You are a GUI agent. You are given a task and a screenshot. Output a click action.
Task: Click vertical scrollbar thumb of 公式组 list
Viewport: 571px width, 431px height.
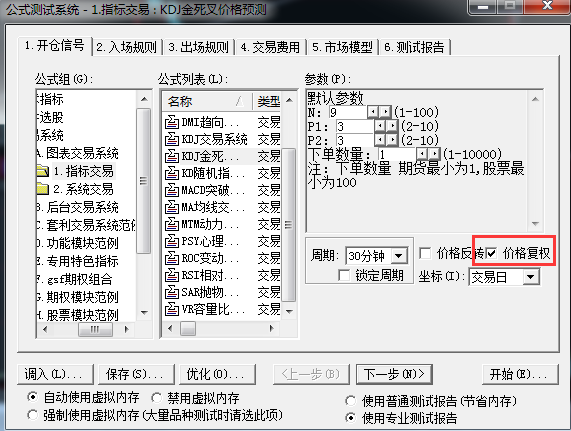(x=144, y=181)
